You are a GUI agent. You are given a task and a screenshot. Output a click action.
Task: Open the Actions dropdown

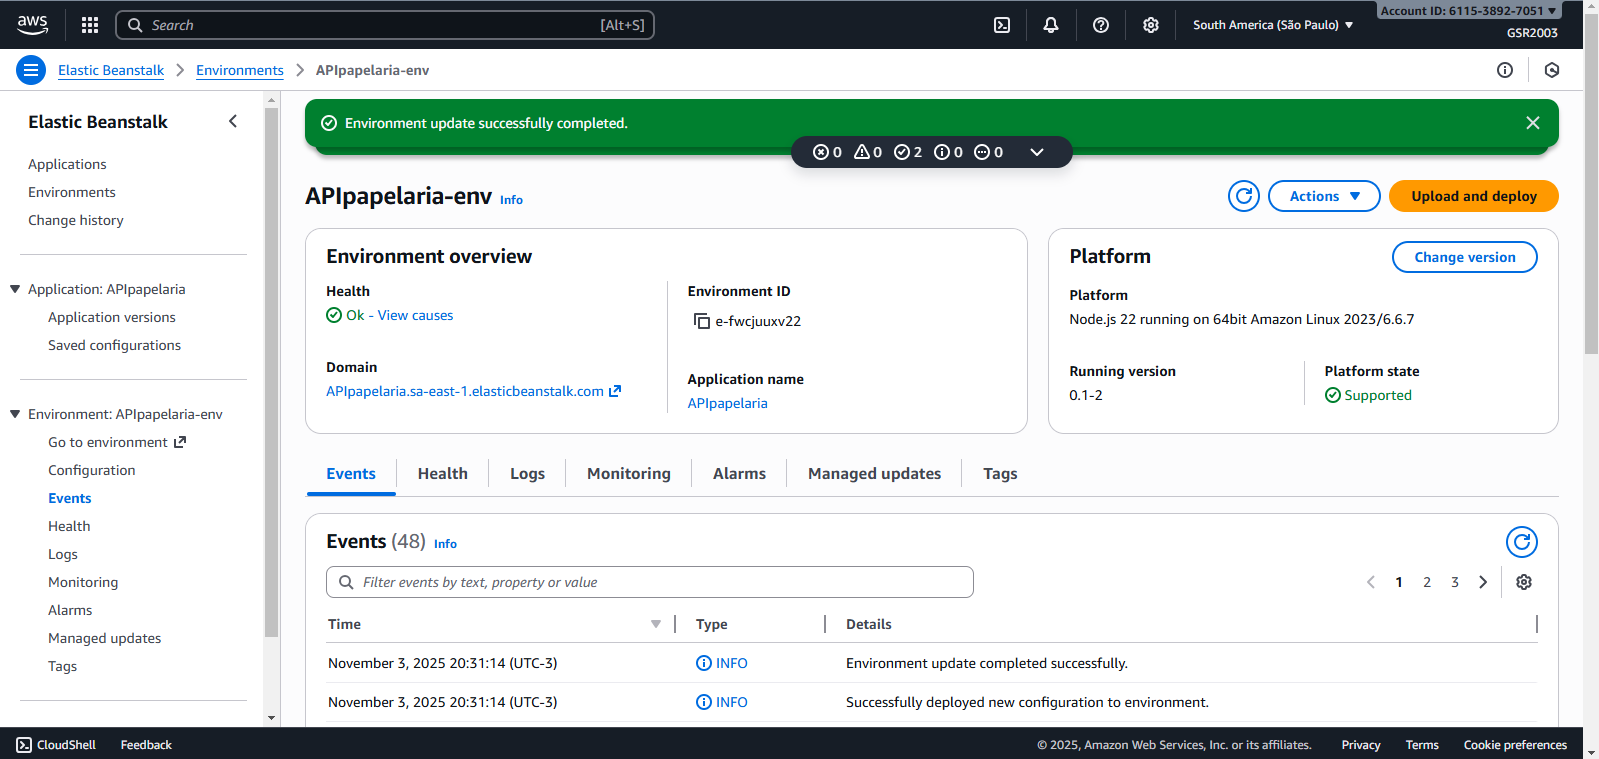tap(1324, 196)
